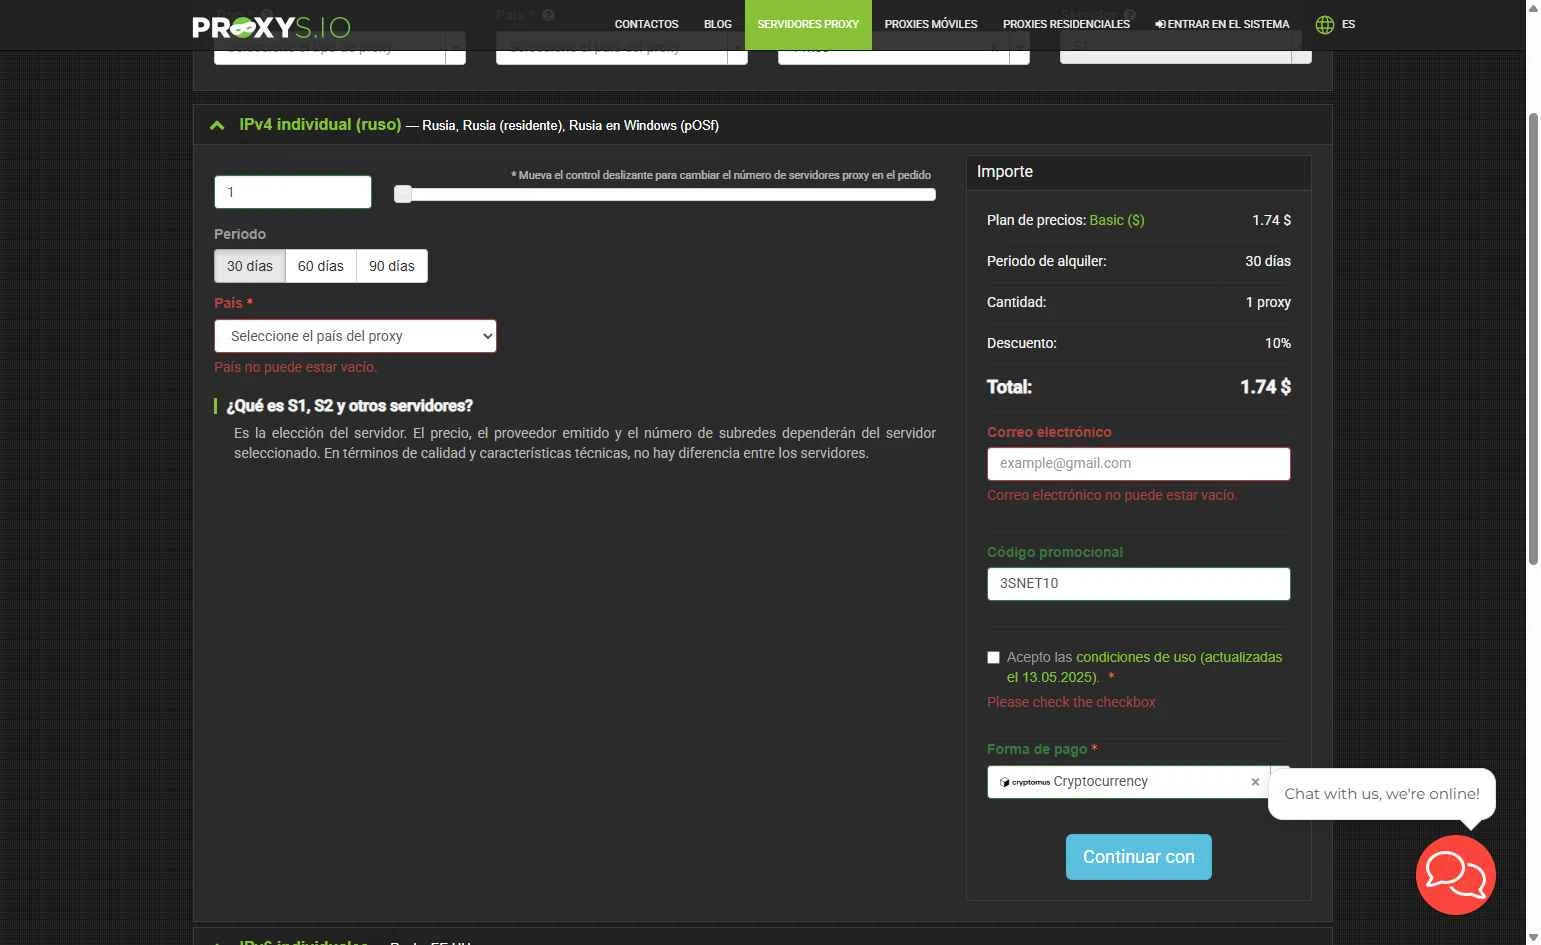Viewport: 1541px width, 945px height.
Task: Choose the 90 días period
Action: 391,266
